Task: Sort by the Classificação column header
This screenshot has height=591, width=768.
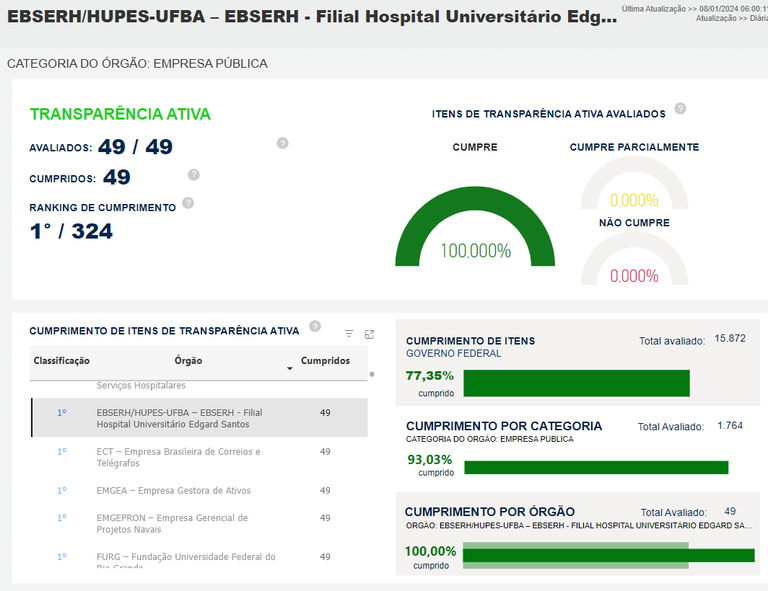Action: click(62, 361)
